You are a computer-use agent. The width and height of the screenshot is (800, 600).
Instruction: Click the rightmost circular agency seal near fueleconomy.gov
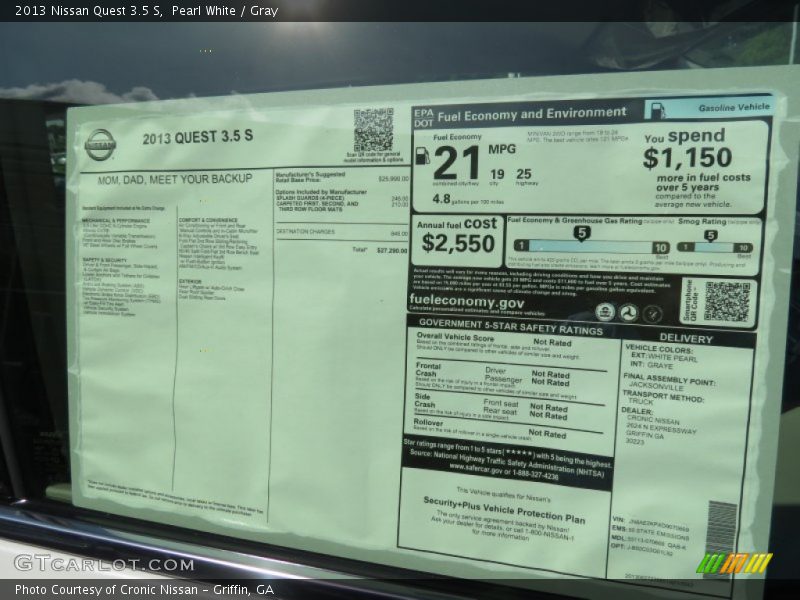(652, 314)
